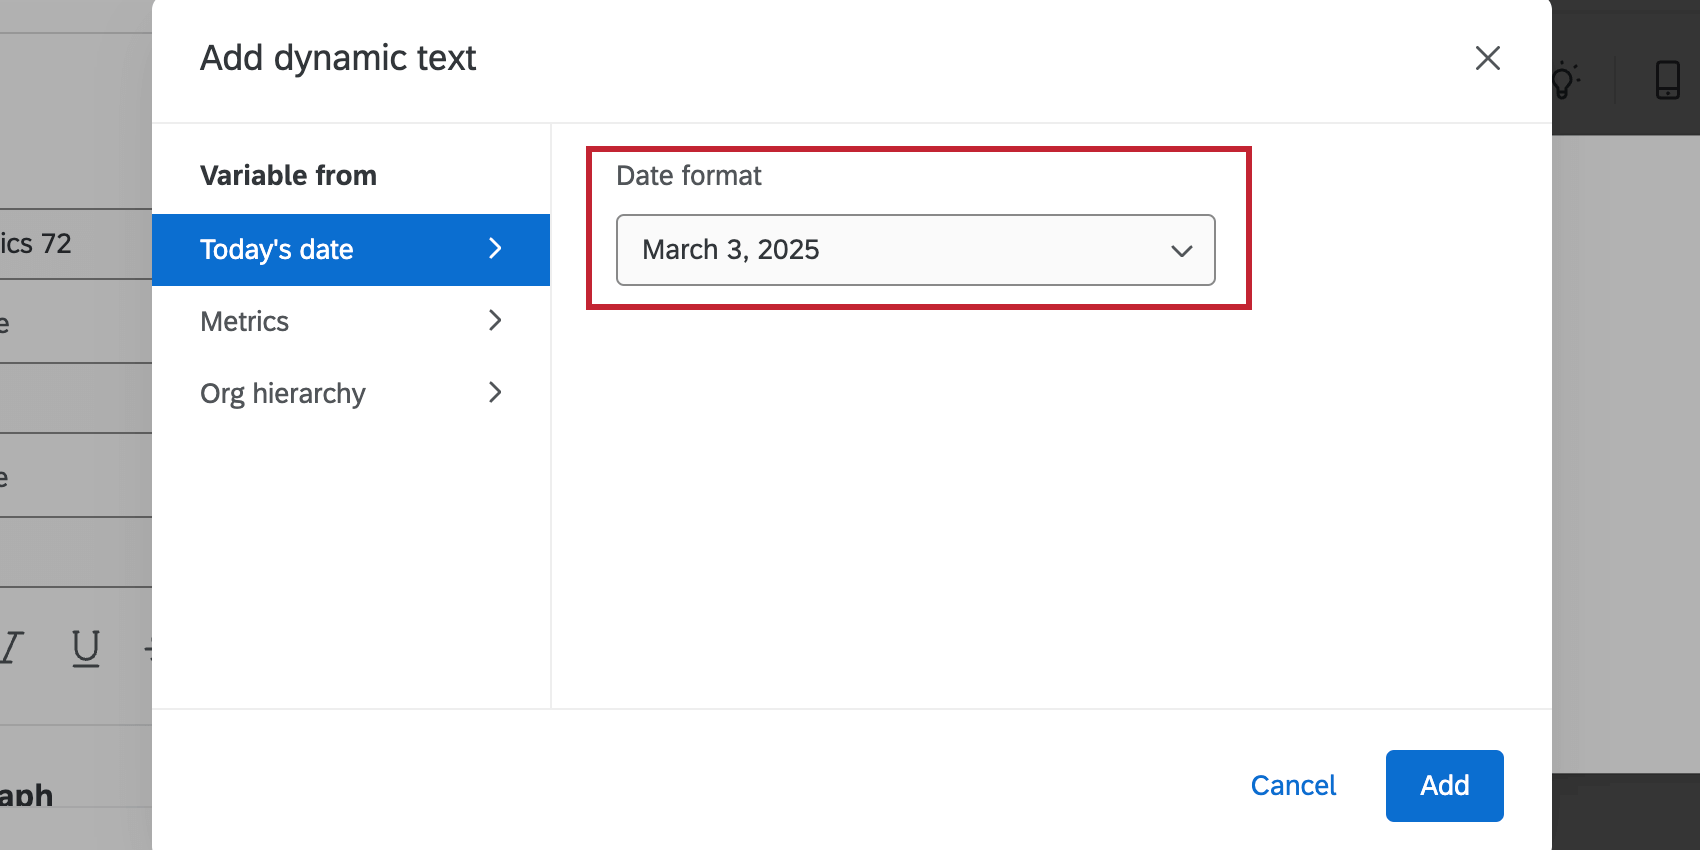Expand the Metrics chevron
This screenshot has height=850, width=1700.
tap(495, 321)
